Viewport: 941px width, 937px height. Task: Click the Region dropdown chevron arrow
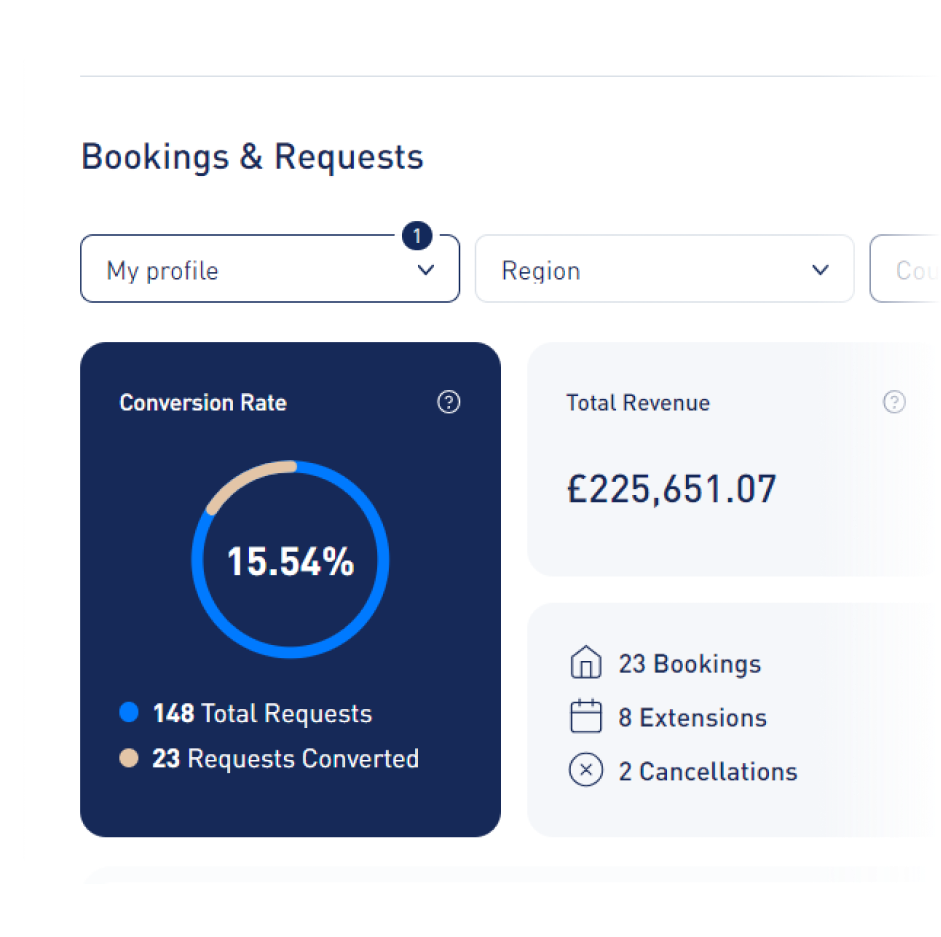[820, 270]
